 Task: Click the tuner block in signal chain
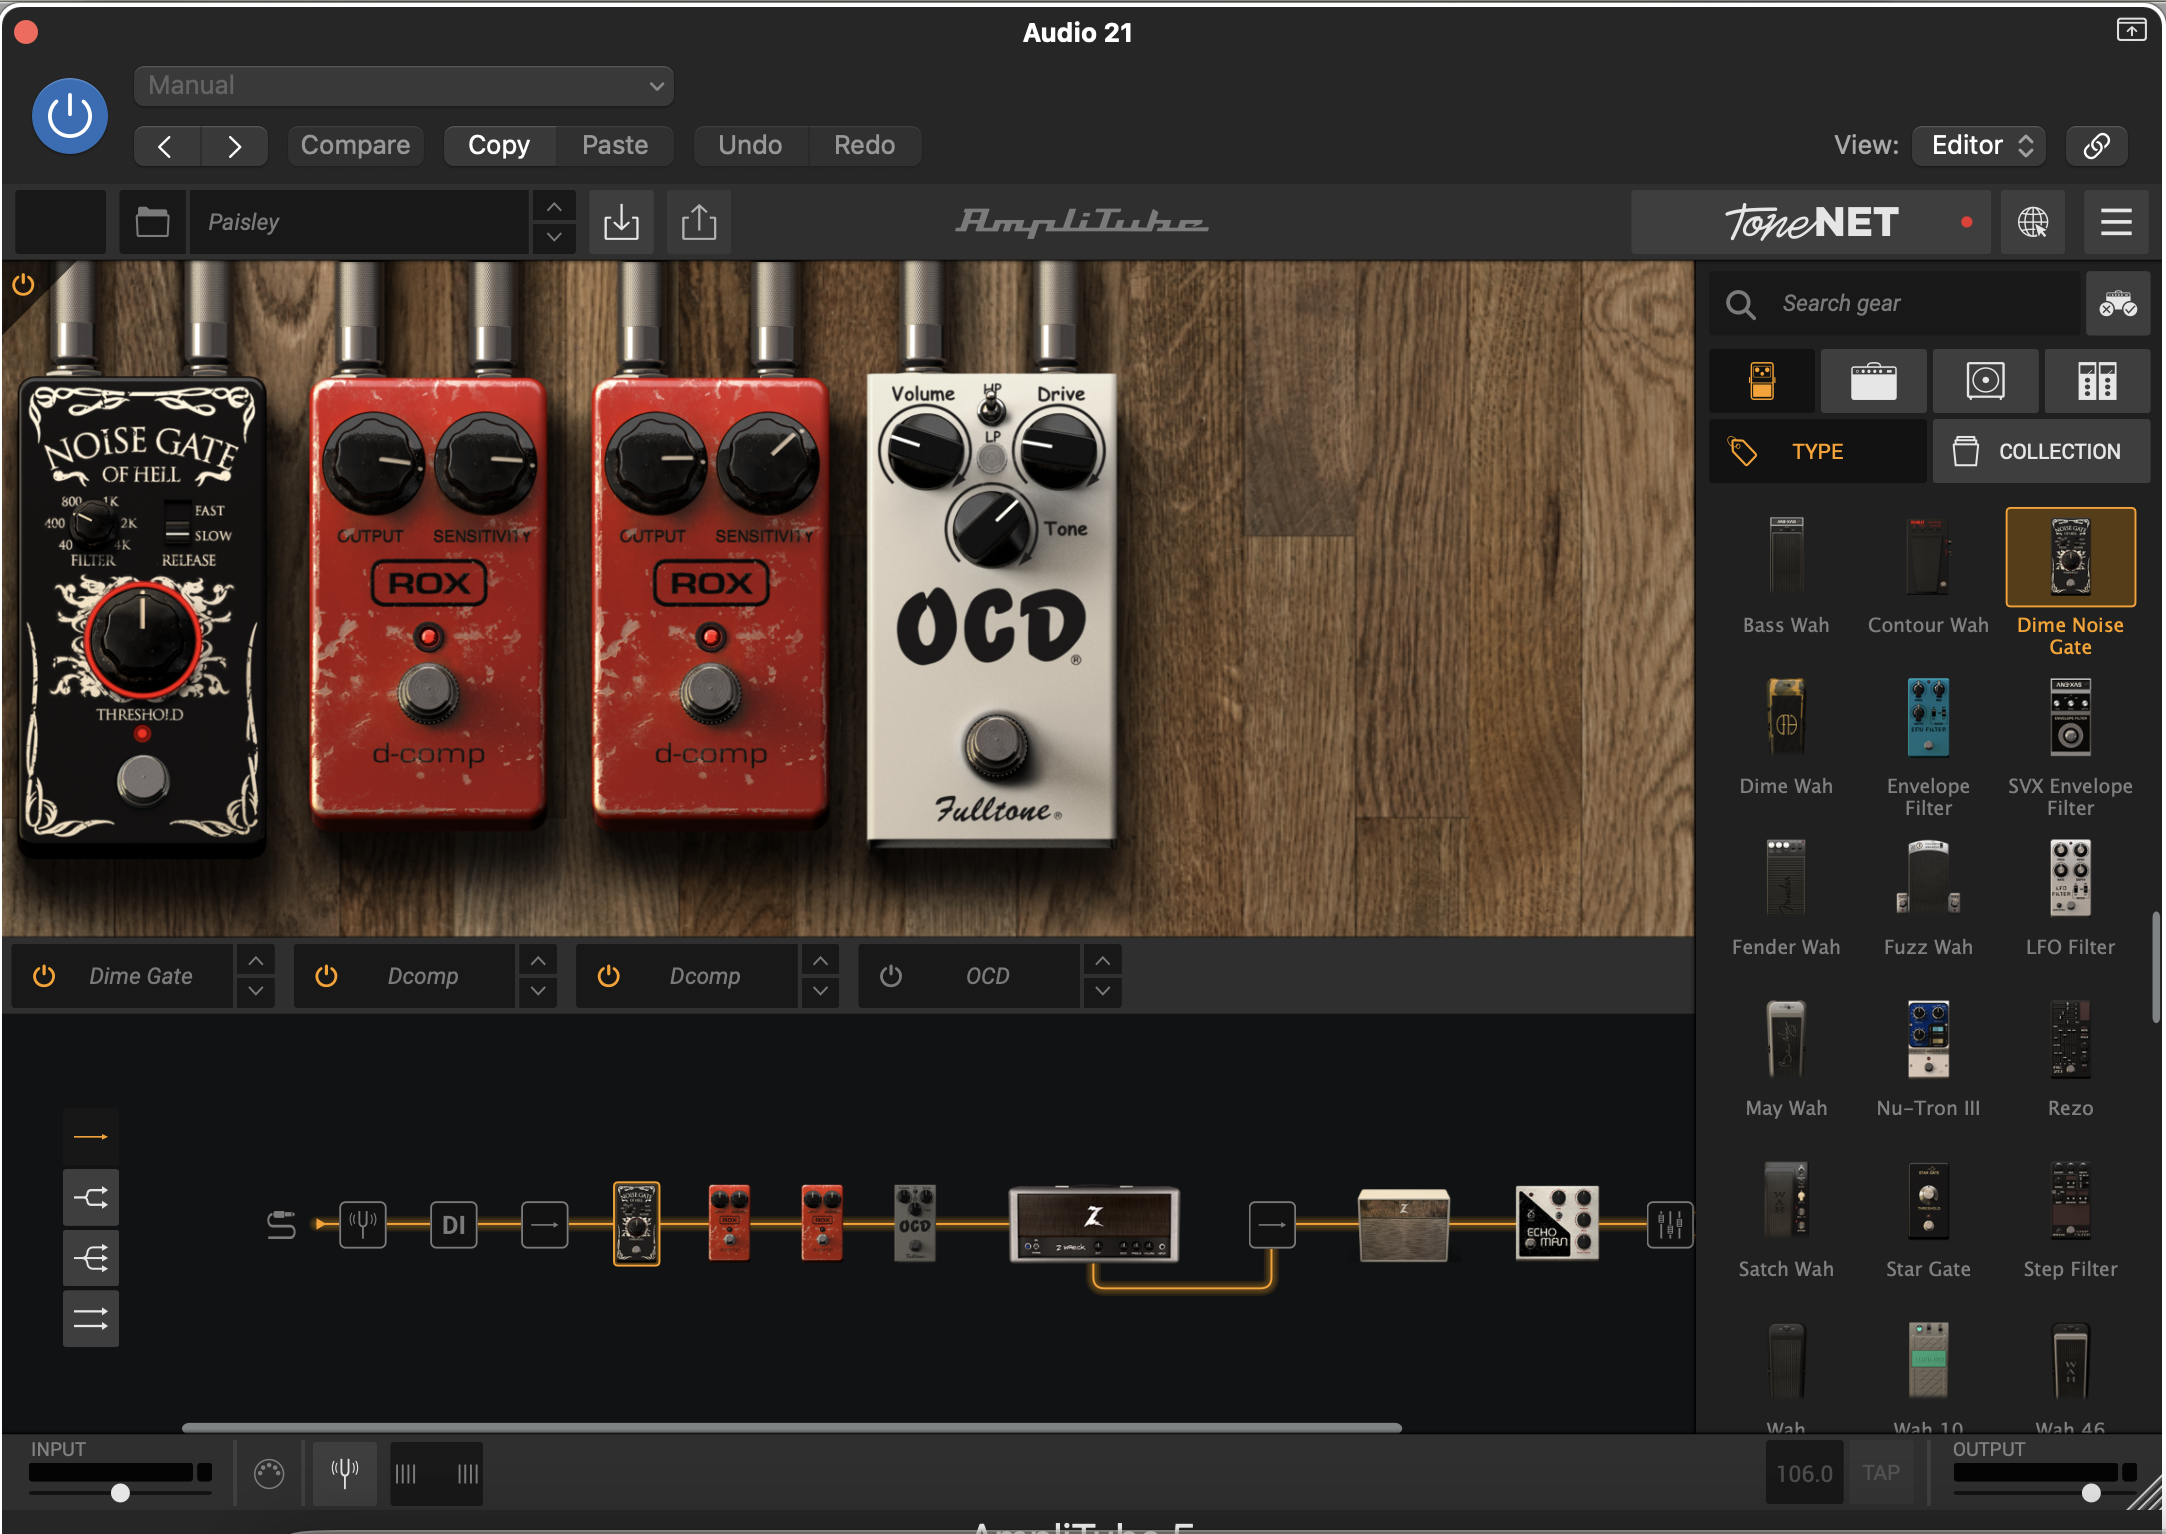coord(362,1224)
